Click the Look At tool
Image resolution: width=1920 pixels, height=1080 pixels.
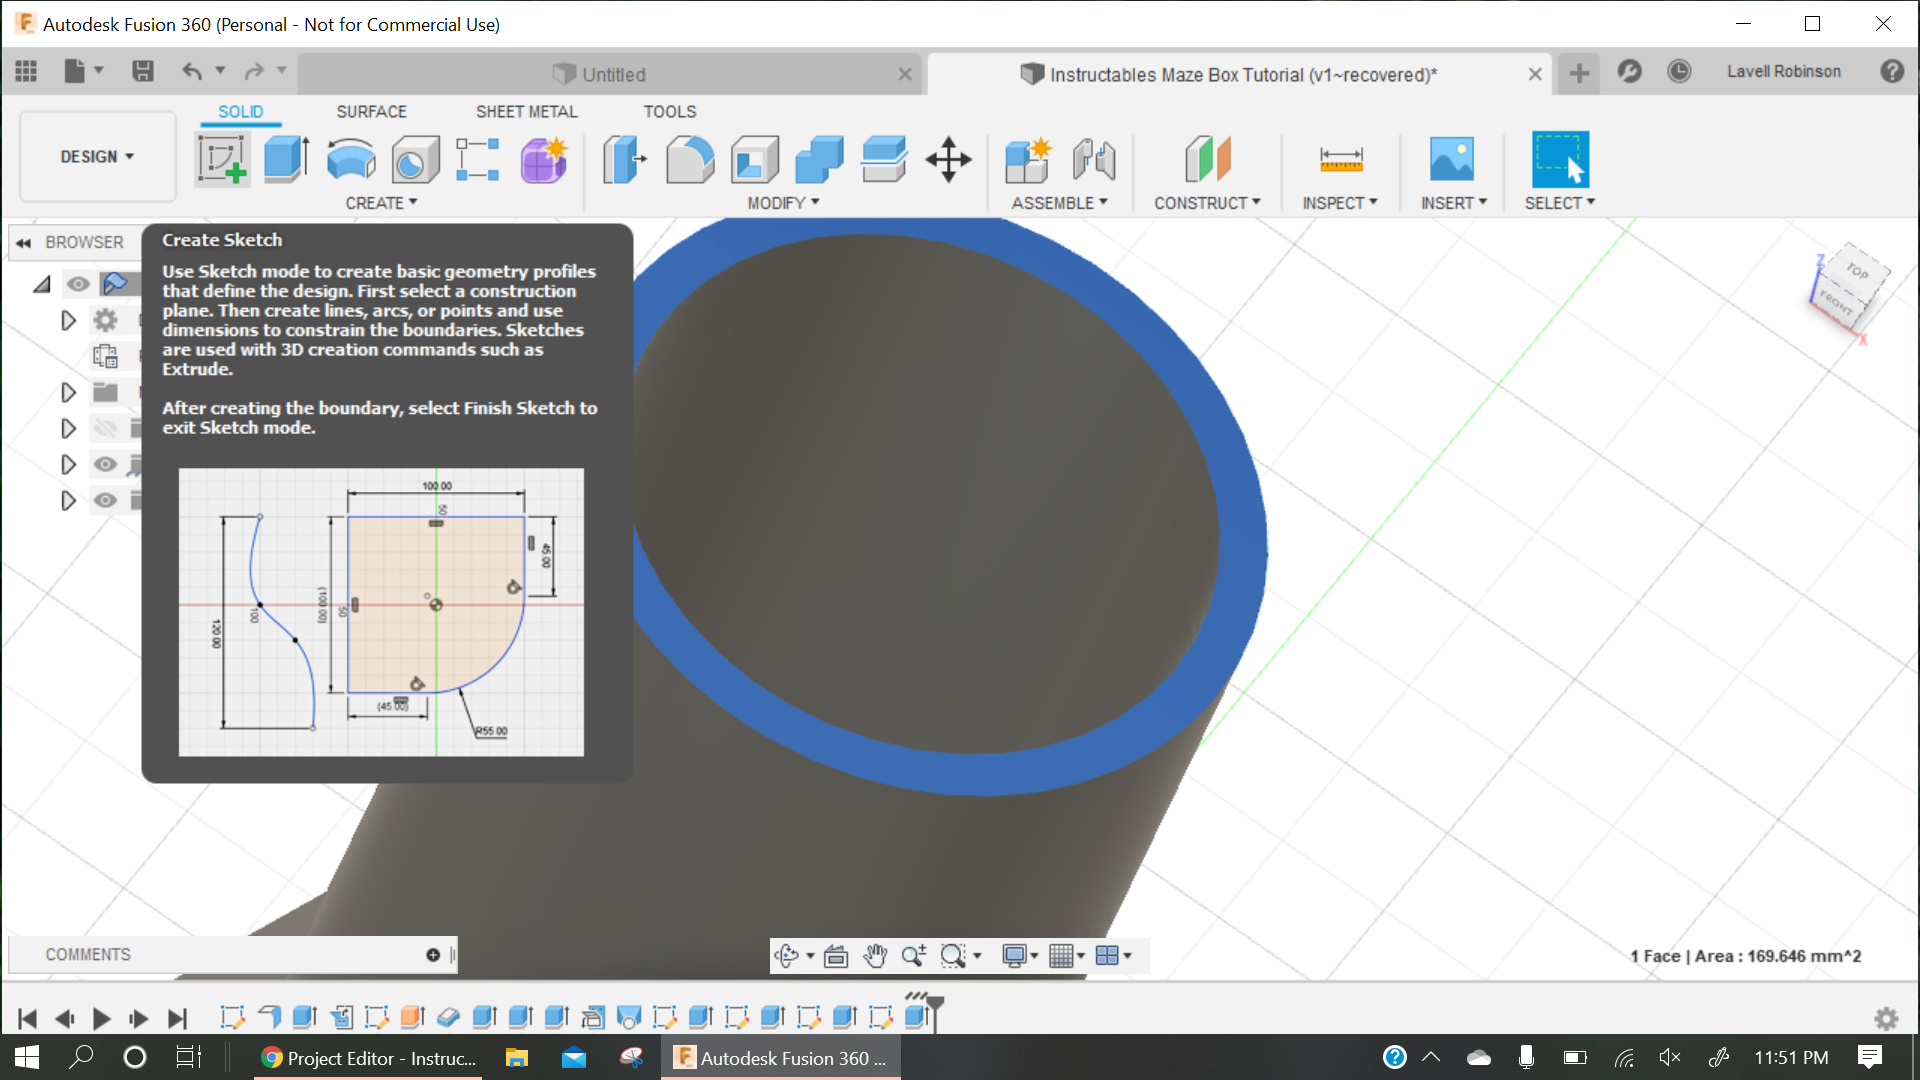[836, 956]
